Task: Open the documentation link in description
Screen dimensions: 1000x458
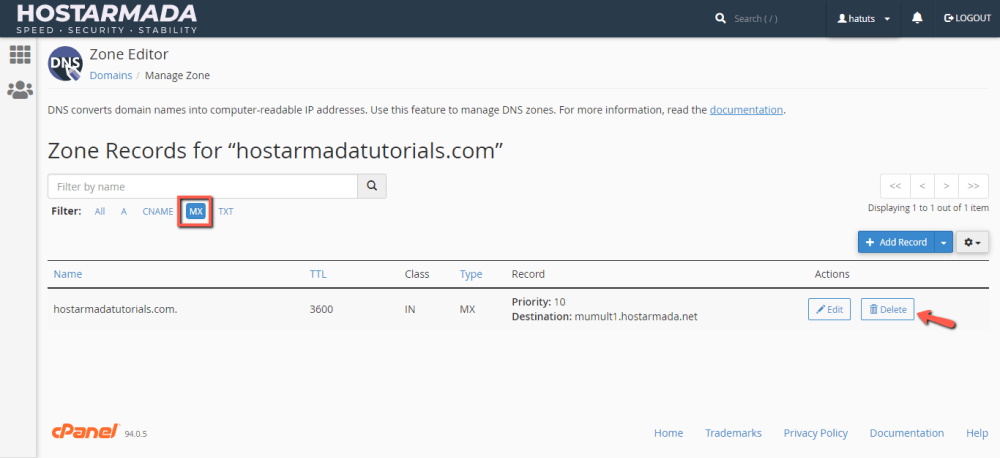Action: (746, 110)
